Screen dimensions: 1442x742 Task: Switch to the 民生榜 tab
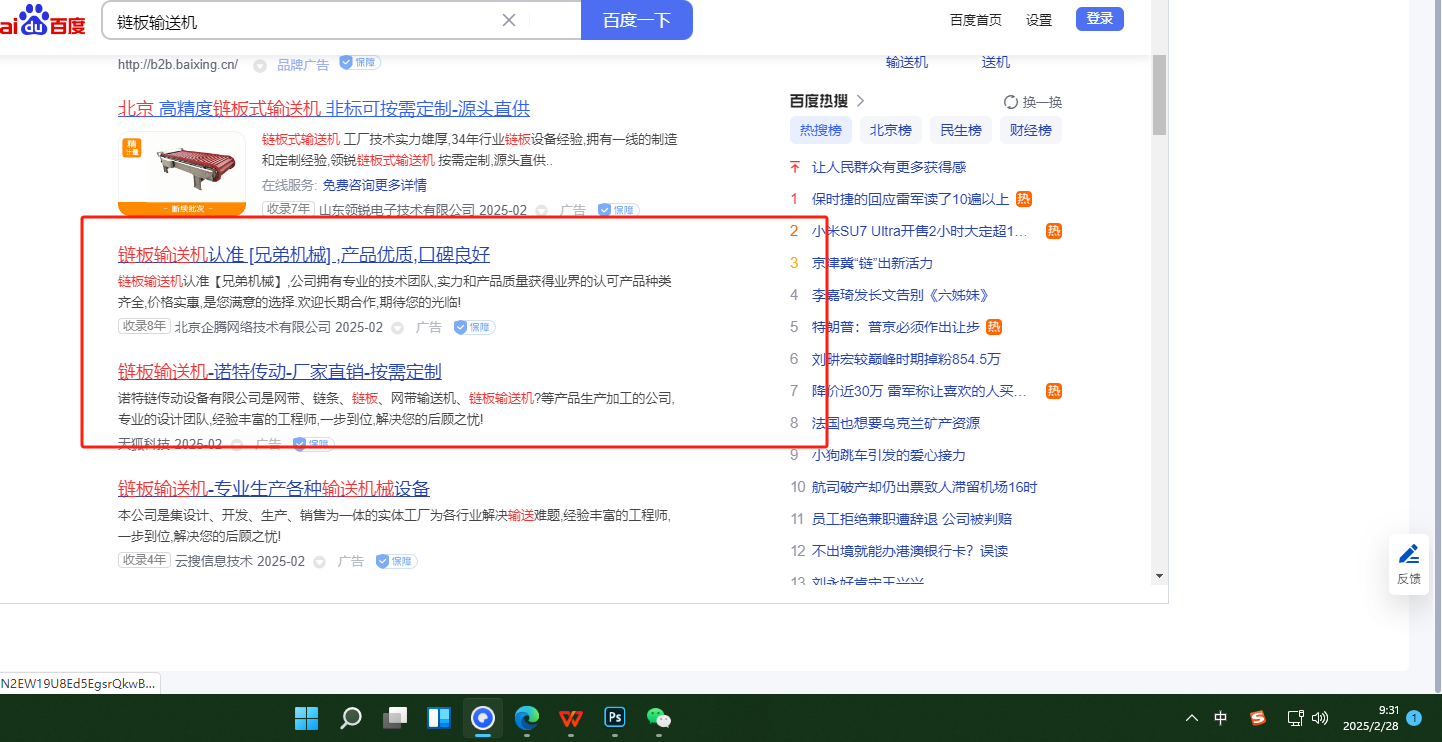coord(960,130)
